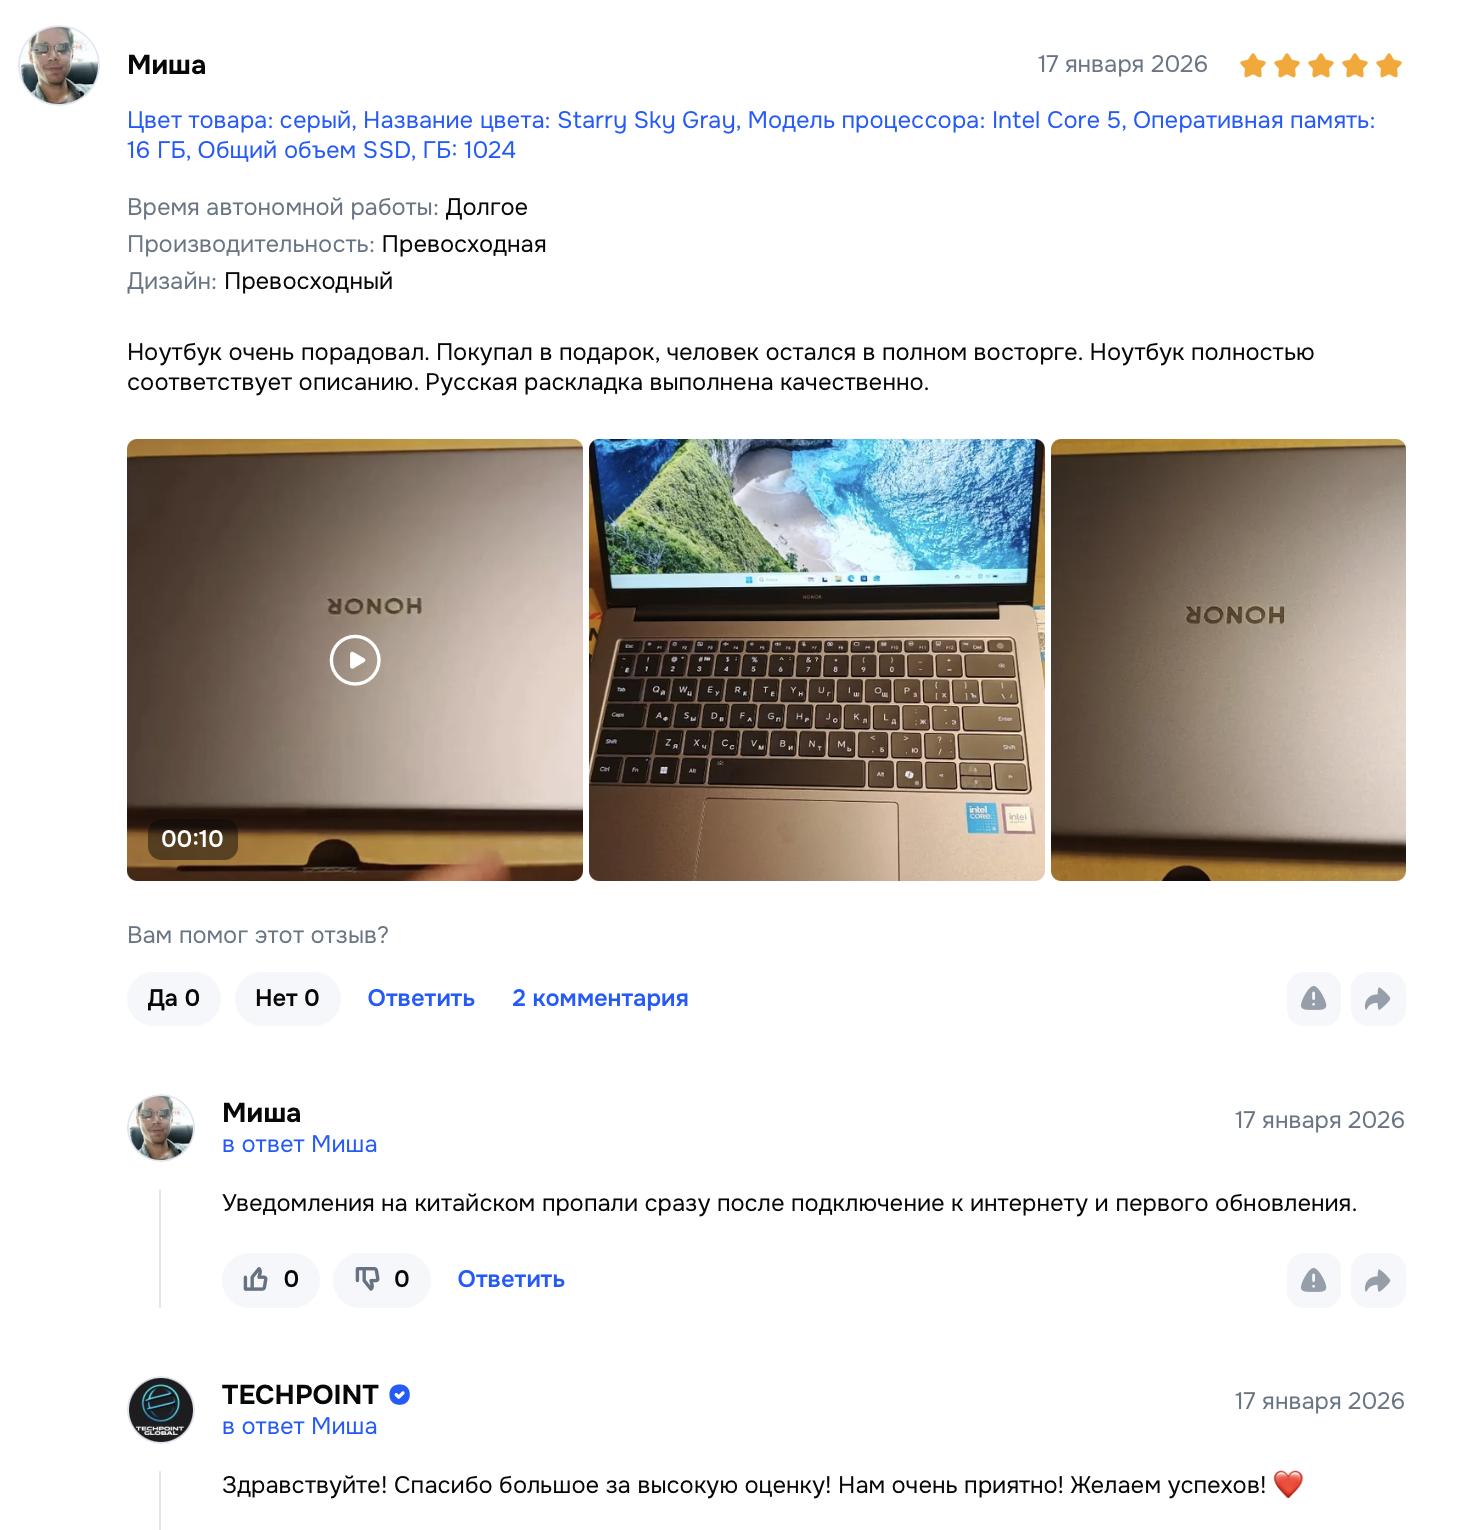This screenshot has height=1530, width=1466.
Task: Click 'Ответить' under the main review
Action: pos(421,998)
